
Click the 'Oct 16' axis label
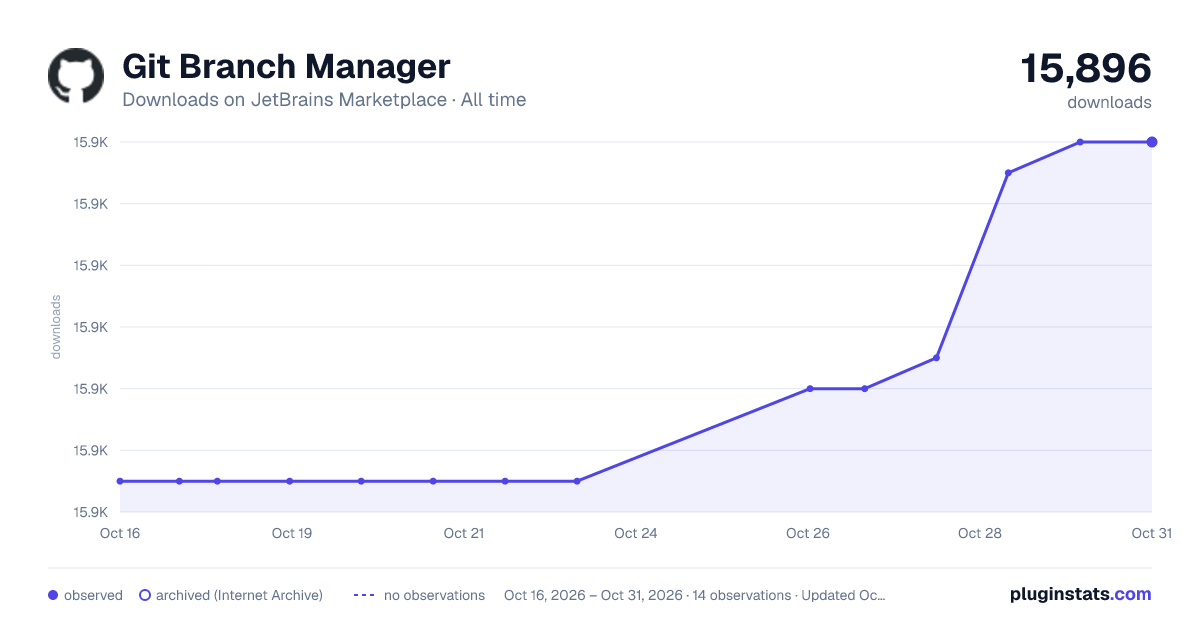(120, 533)
